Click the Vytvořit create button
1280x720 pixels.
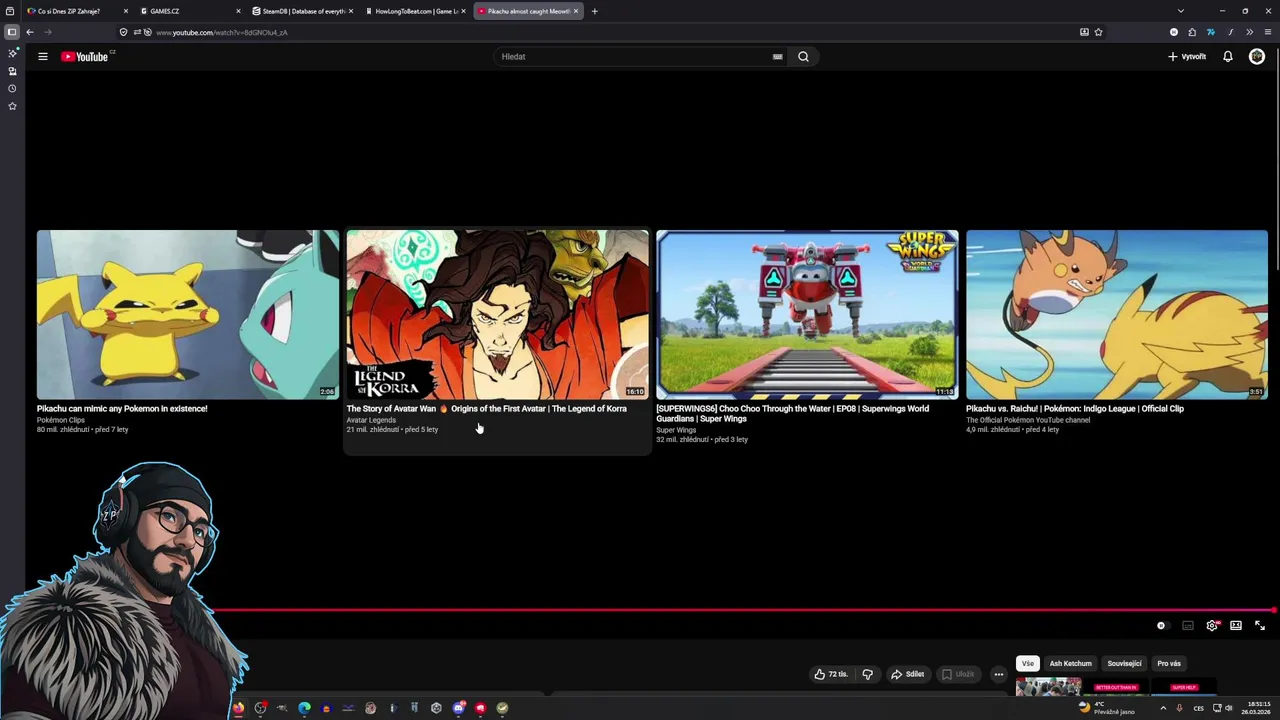click(x=1187, y=57)
